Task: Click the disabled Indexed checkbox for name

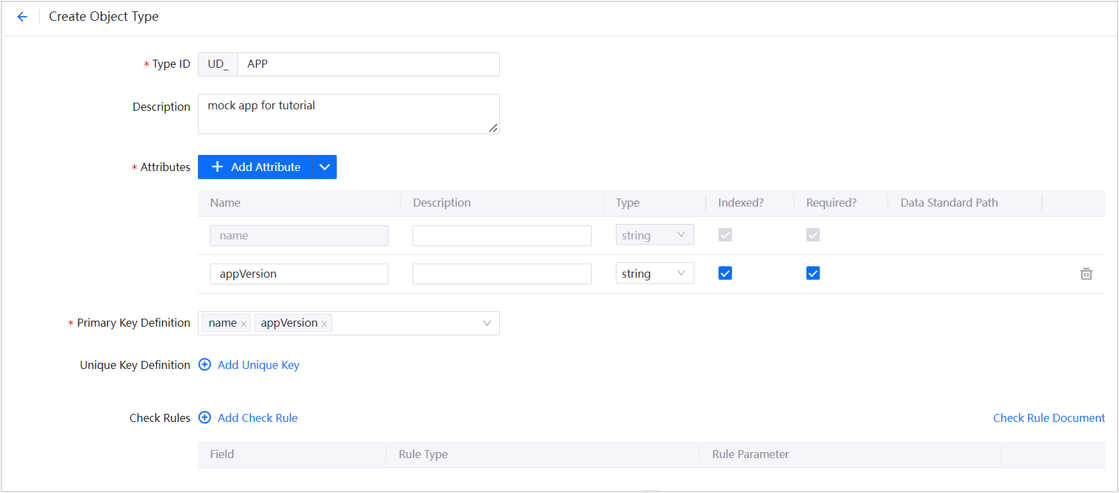Action: pyautogui.click(x=725, y=235)
